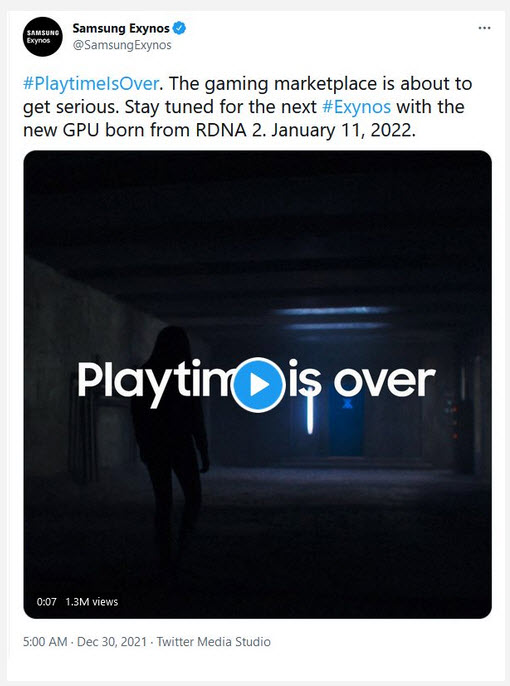Click the @SamsungExynos handle

pos(122,45)
